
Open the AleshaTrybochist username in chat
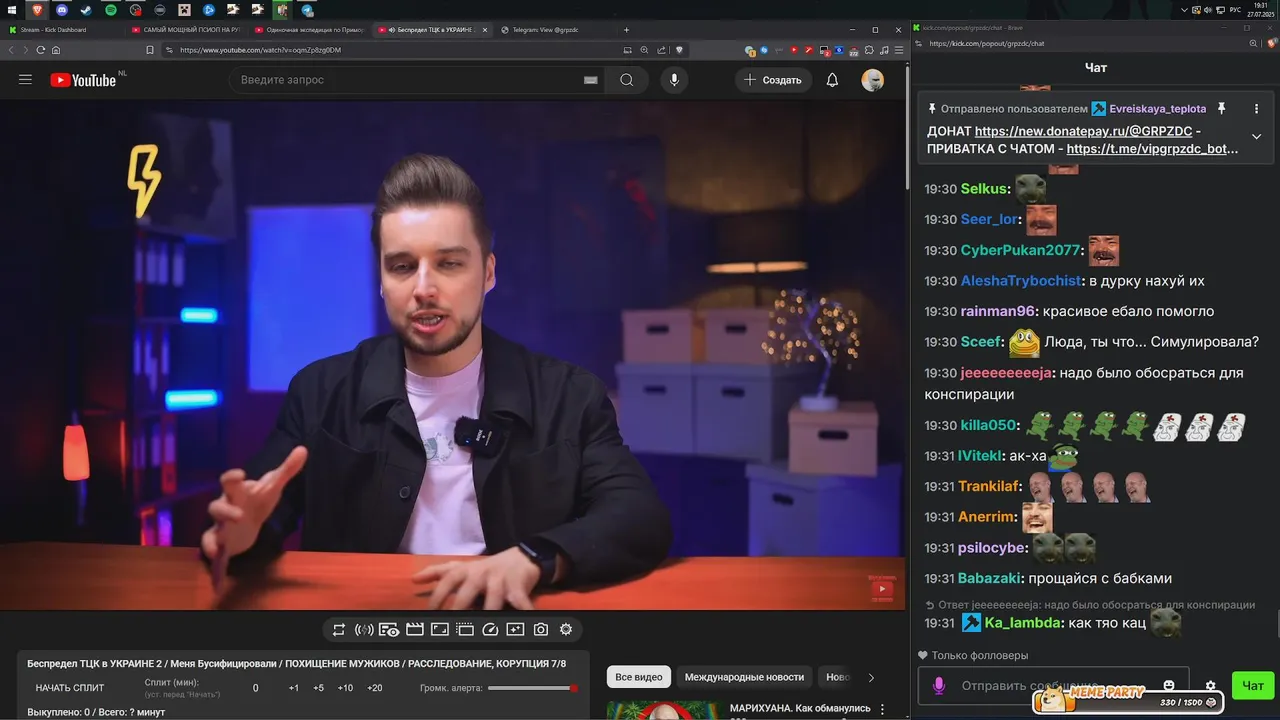tap(1021, 281)
